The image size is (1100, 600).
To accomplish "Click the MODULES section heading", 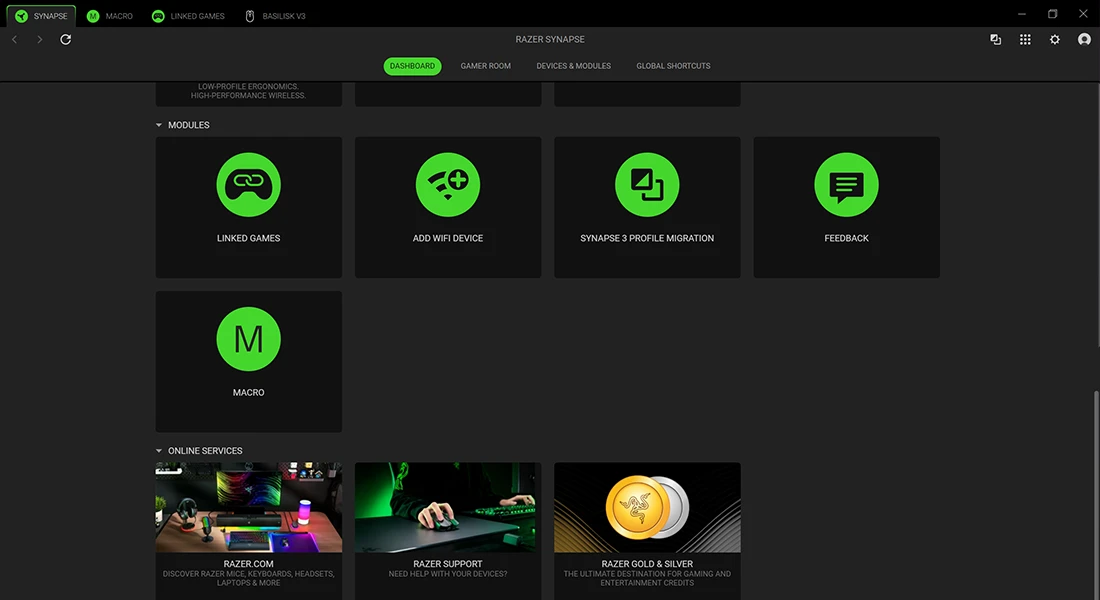I will [x=189, y=125].
